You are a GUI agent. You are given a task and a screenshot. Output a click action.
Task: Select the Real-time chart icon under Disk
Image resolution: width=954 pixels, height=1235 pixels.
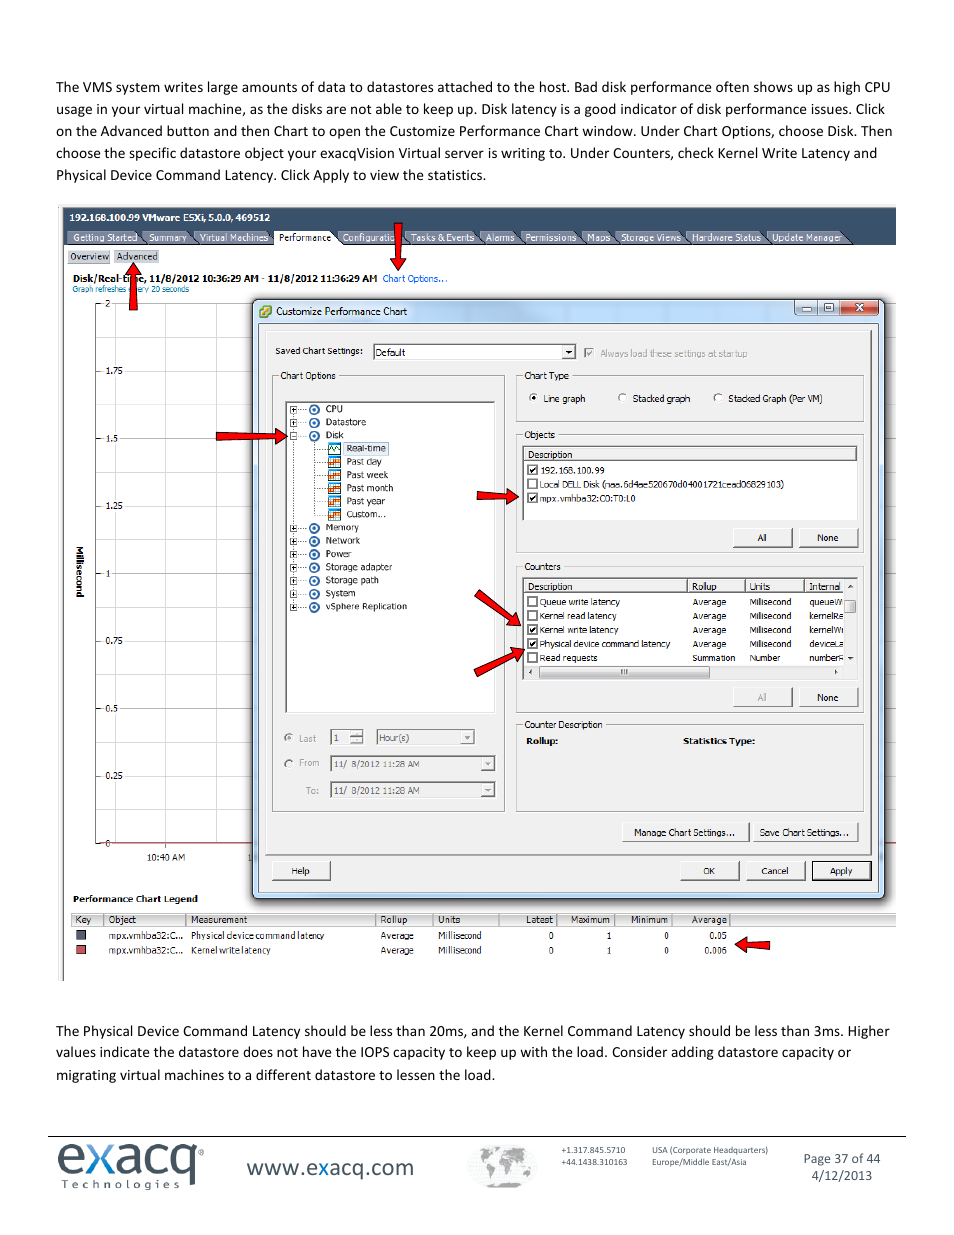click(x=335, y=448)
